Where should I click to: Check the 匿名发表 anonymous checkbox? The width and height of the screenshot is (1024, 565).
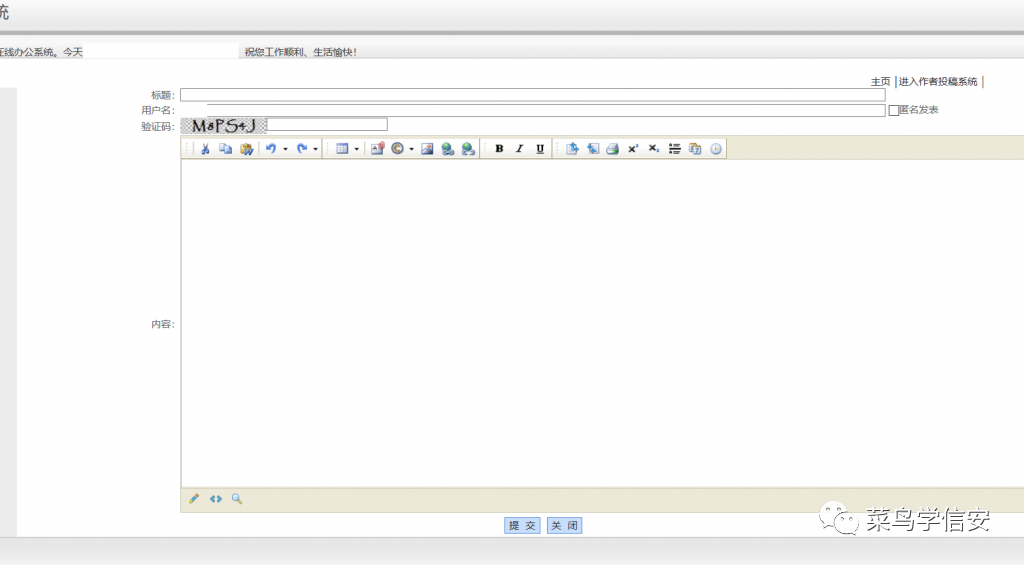coord(893,110)
